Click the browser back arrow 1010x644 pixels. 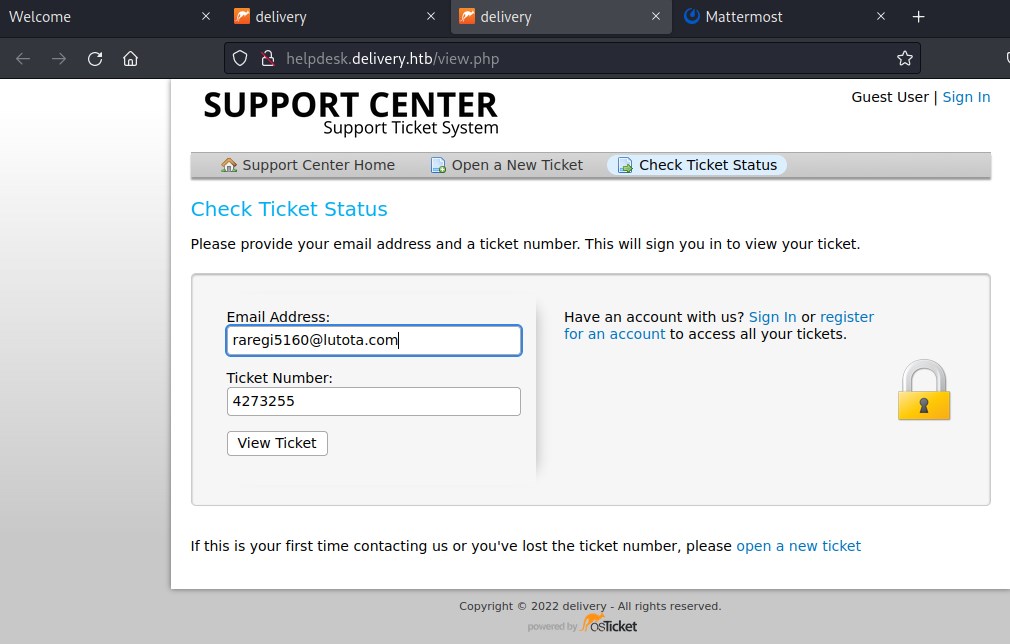pos(23,59)
